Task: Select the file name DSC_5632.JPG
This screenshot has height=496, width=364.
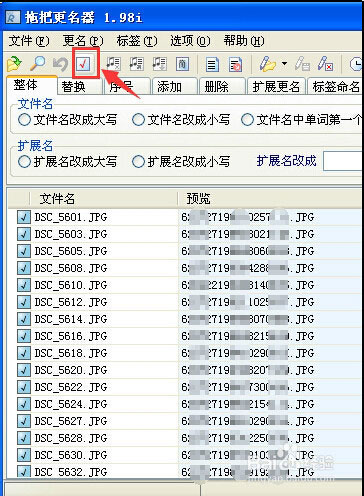Action: coord(71,472)
